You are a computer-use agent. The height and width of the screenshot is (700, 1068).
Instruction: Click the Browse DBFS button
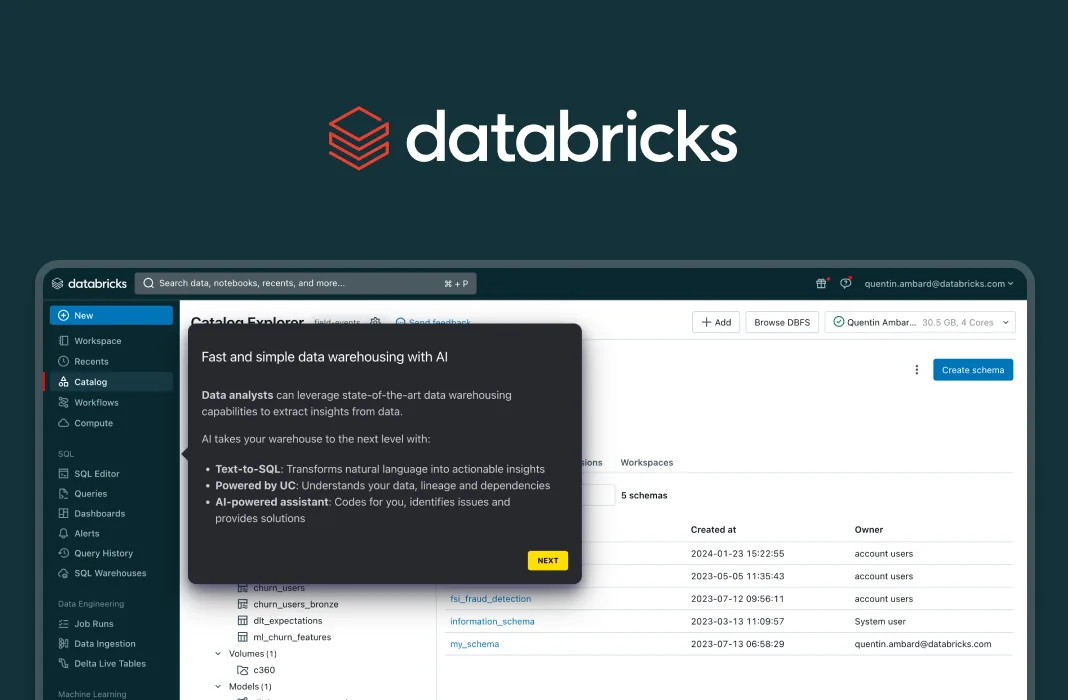coord(782,322)
